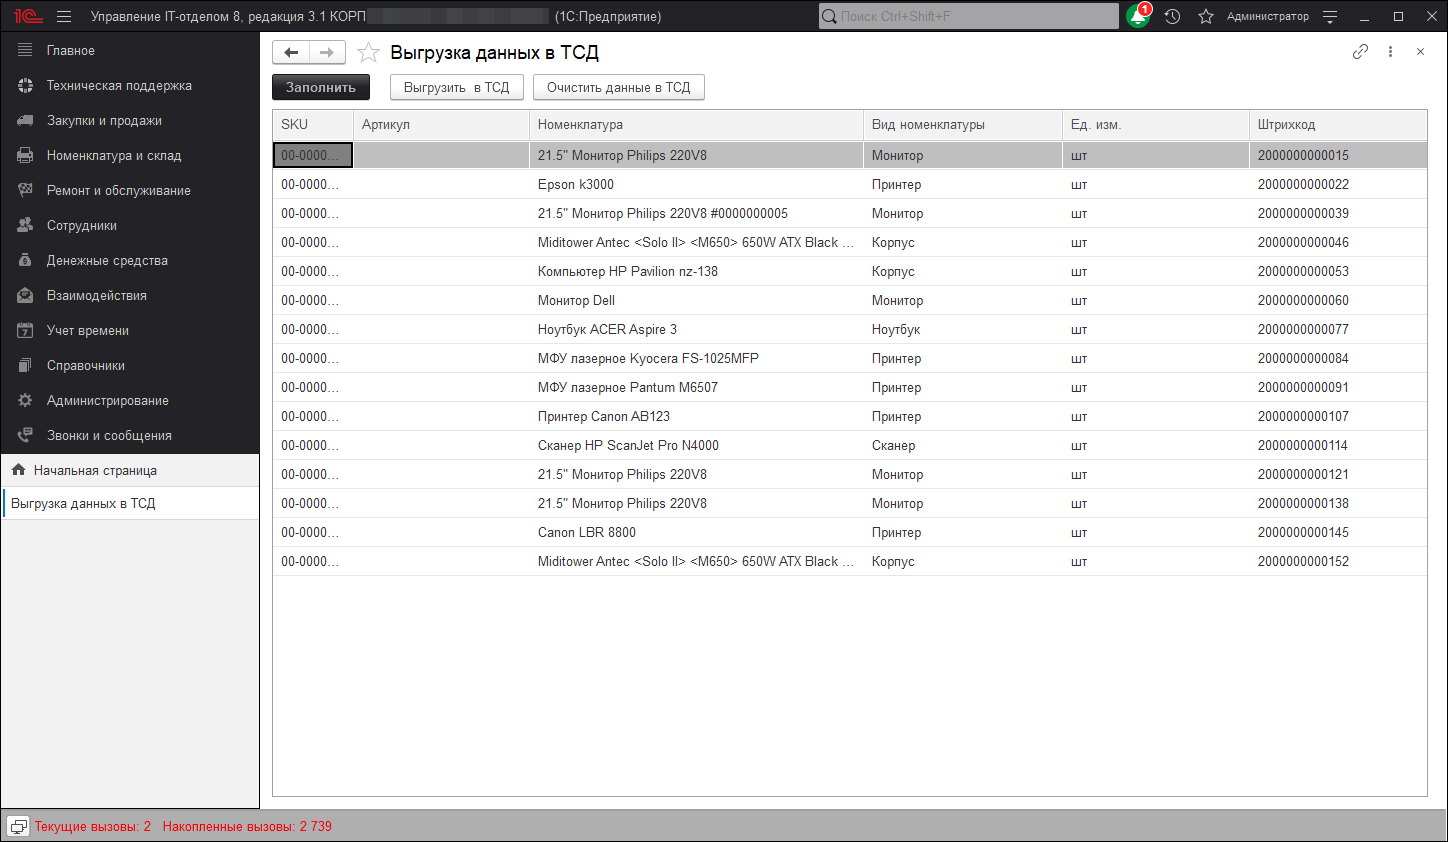Click the search field in the title bar
Screen dimensions: 1448x842
(968, 16)
